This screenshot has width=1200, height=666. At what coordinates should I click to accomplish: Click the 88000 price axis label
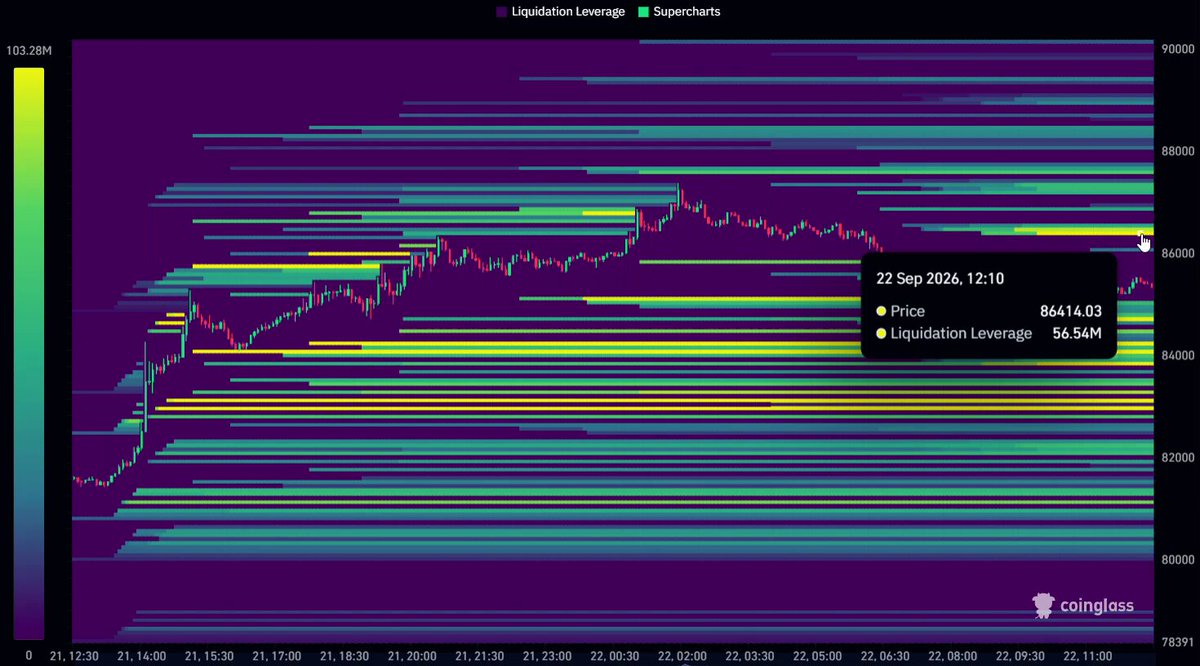tap(1176, 151)
